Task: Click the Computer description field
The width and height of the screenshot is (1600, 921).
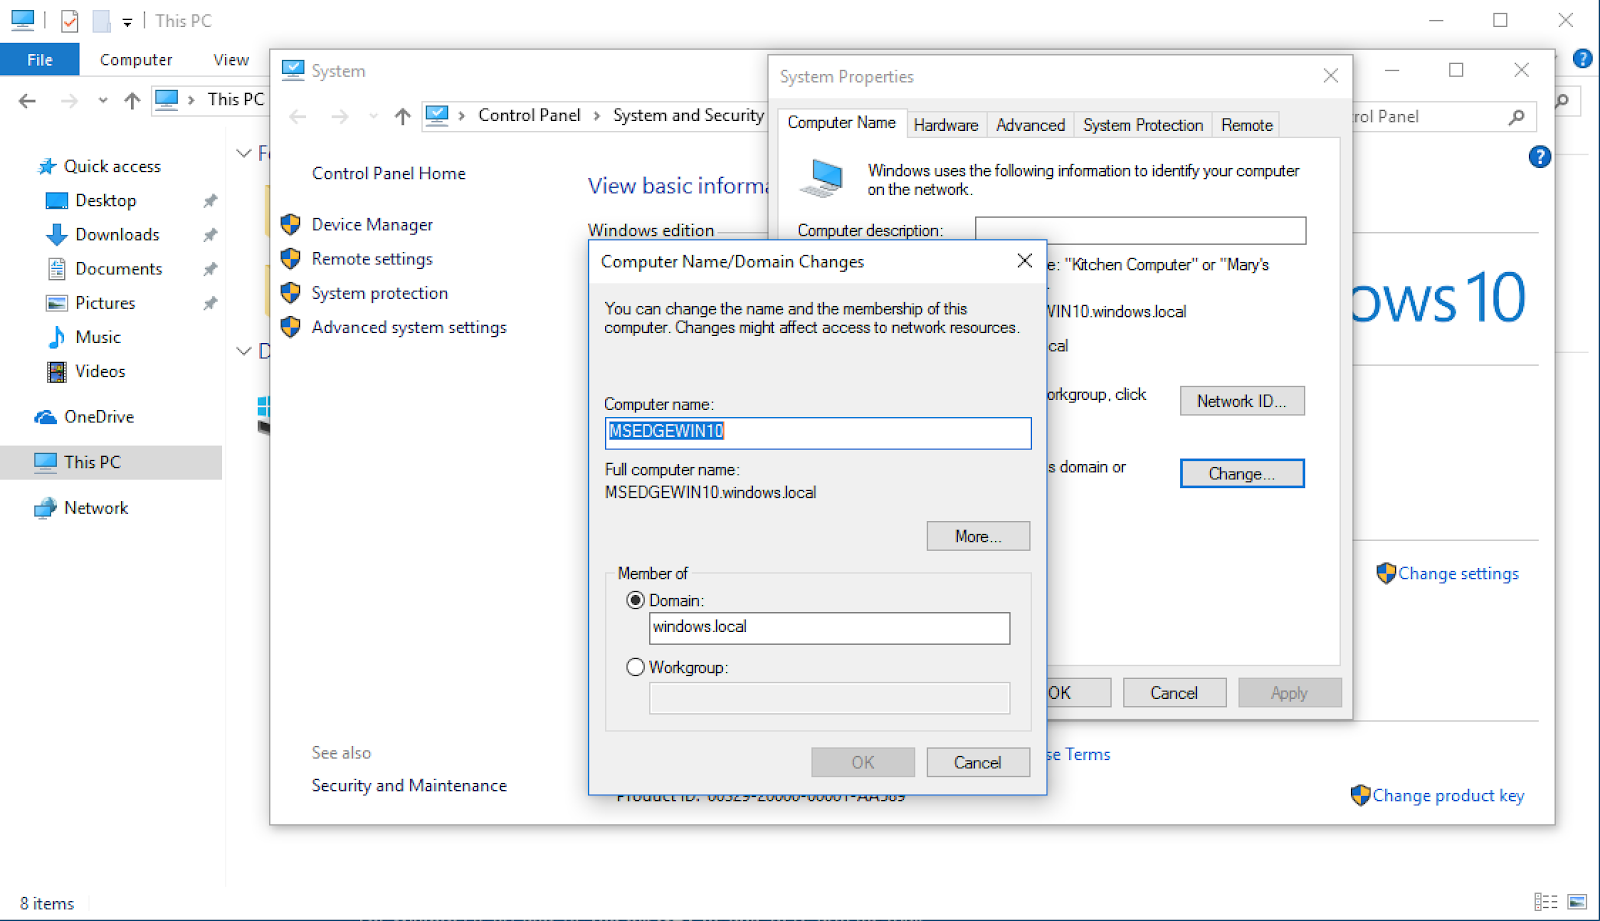Action: (x=1140, y=230)
